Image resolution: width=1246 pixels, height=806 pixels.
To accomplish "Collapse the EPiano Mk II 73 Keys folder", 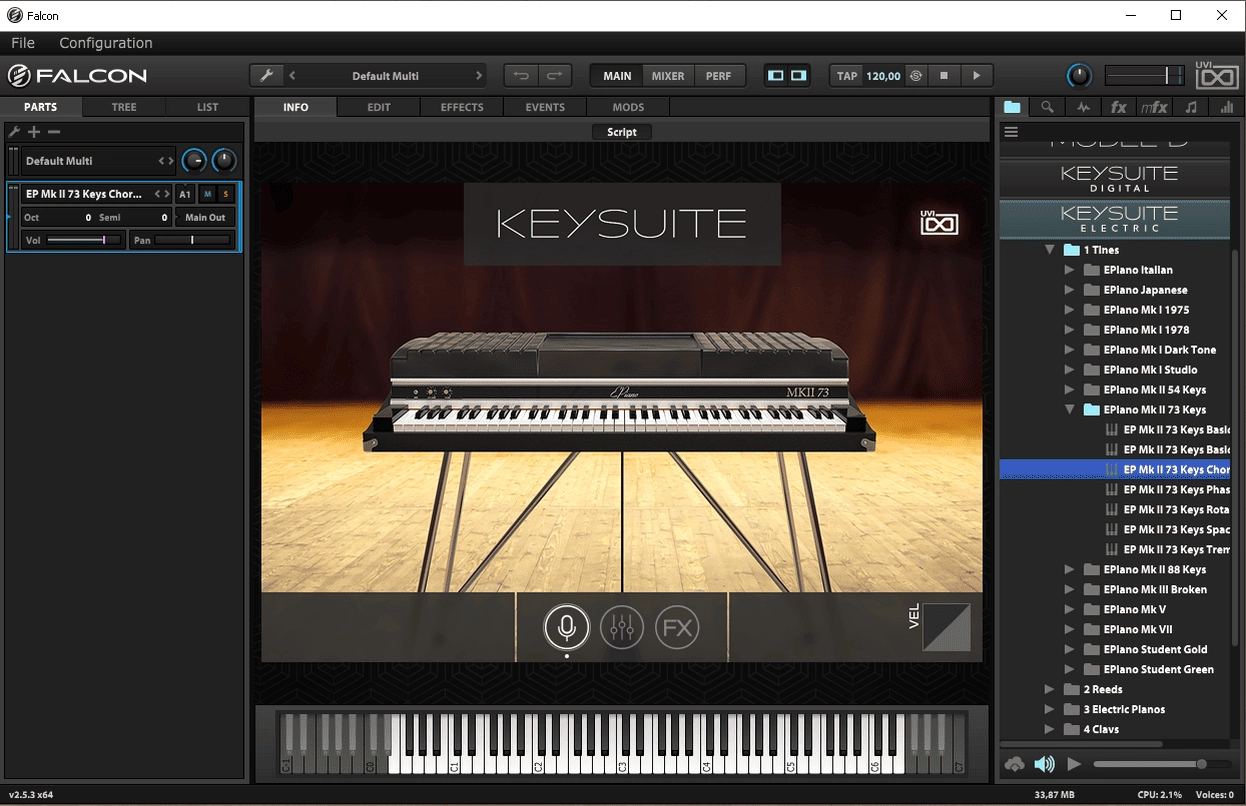I will (1069, 410).
